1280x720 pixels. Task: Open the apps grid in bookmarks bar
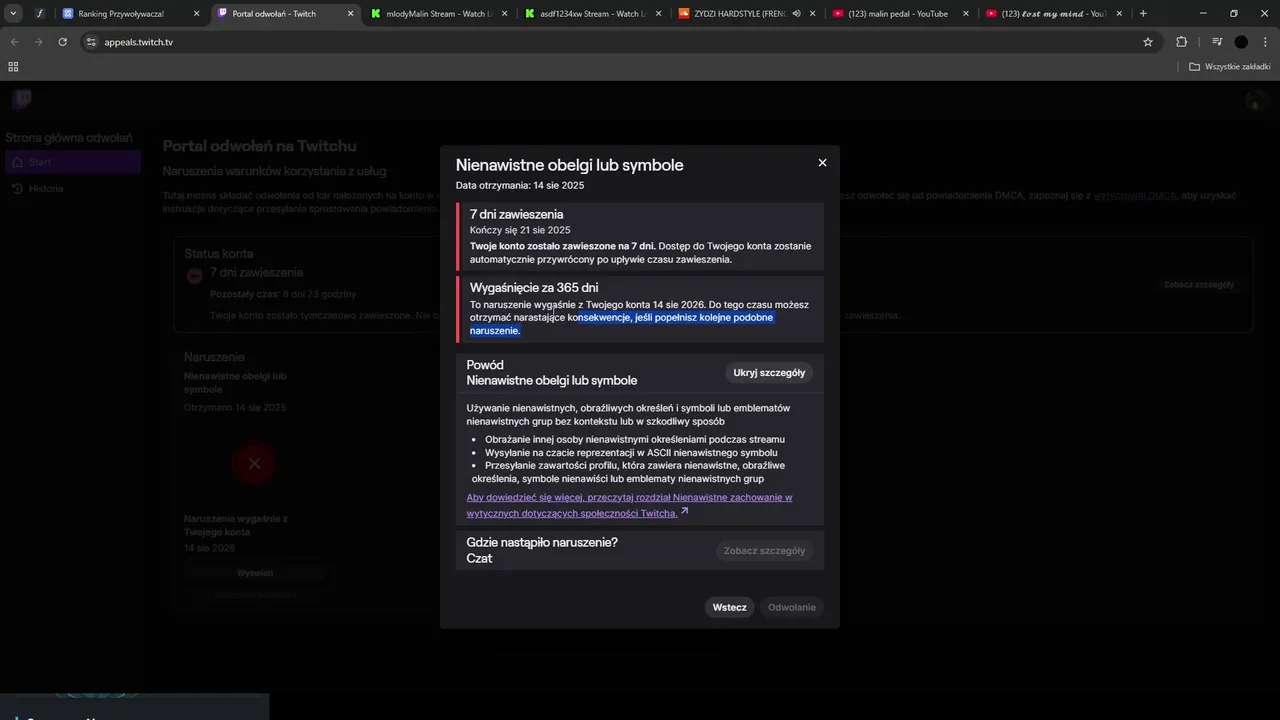[x=13, y=67]
